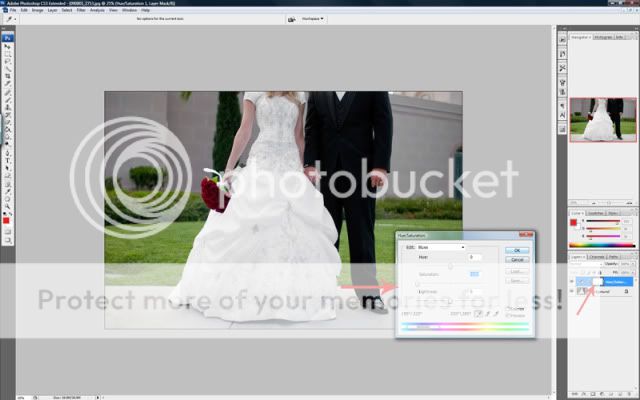Select the Crop tool
Viewport: 640px width, 400px height.
[x=8, y=76]
